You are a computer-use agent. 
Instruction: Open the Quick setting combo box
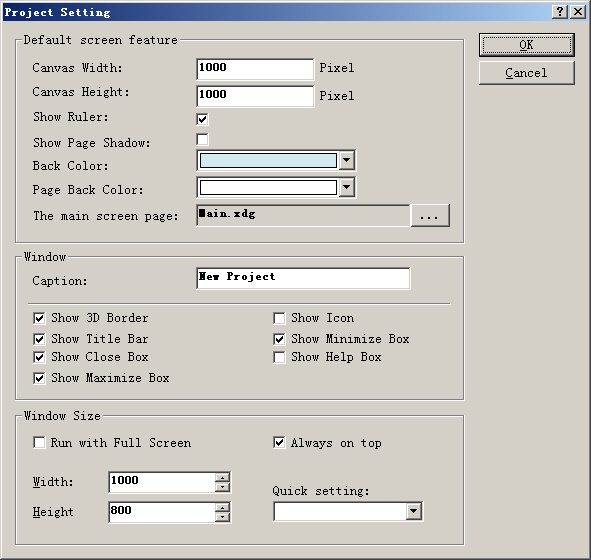pos(348,511)
